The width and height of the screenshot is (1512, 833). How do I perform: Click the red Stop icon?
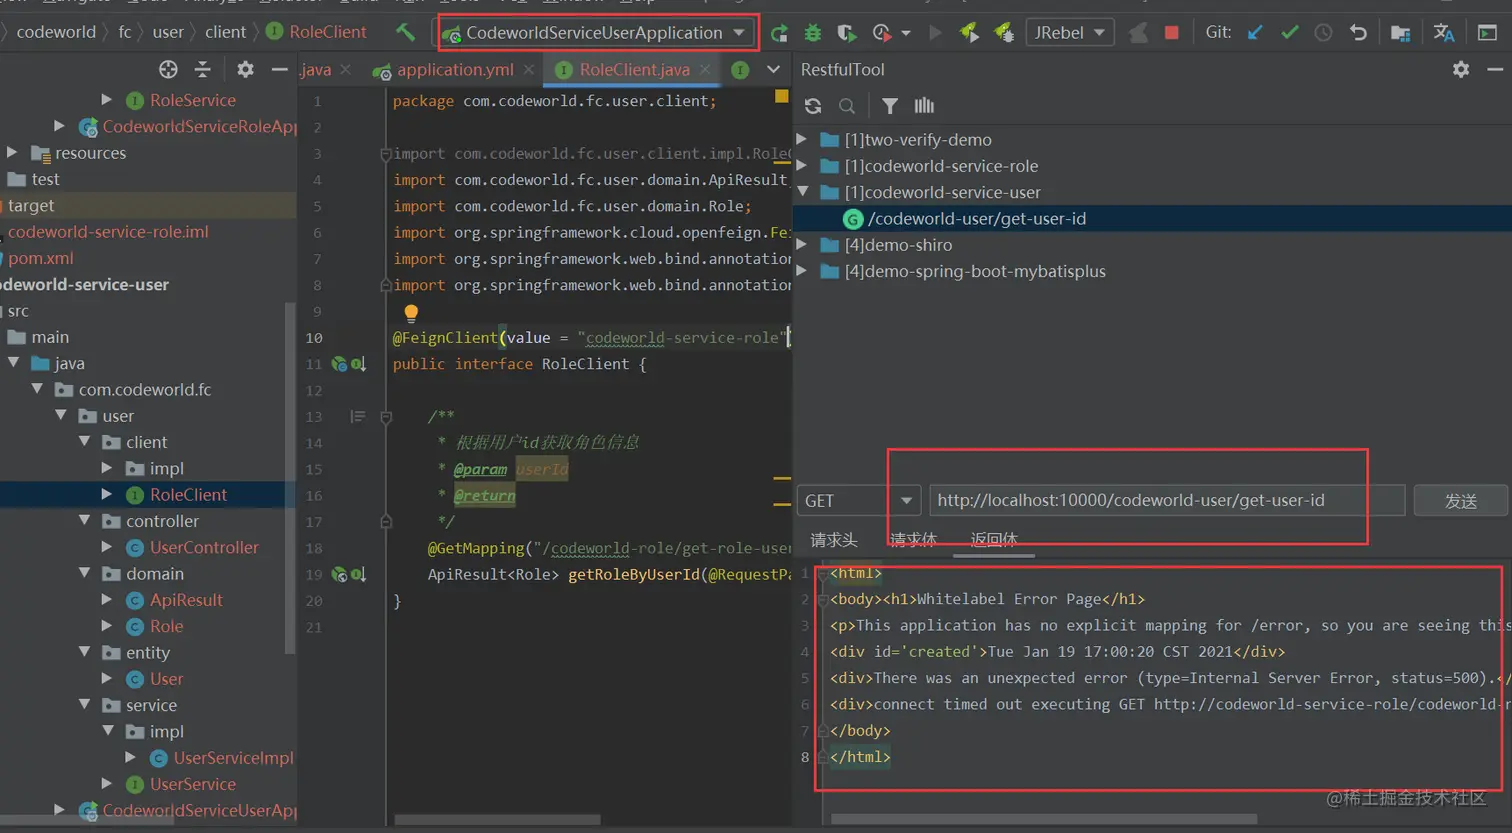click(1171, 33)
